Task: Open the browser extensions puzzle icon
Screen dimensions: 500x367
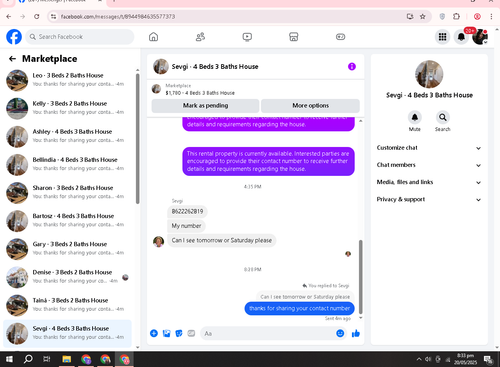Action: pos(456,16)
